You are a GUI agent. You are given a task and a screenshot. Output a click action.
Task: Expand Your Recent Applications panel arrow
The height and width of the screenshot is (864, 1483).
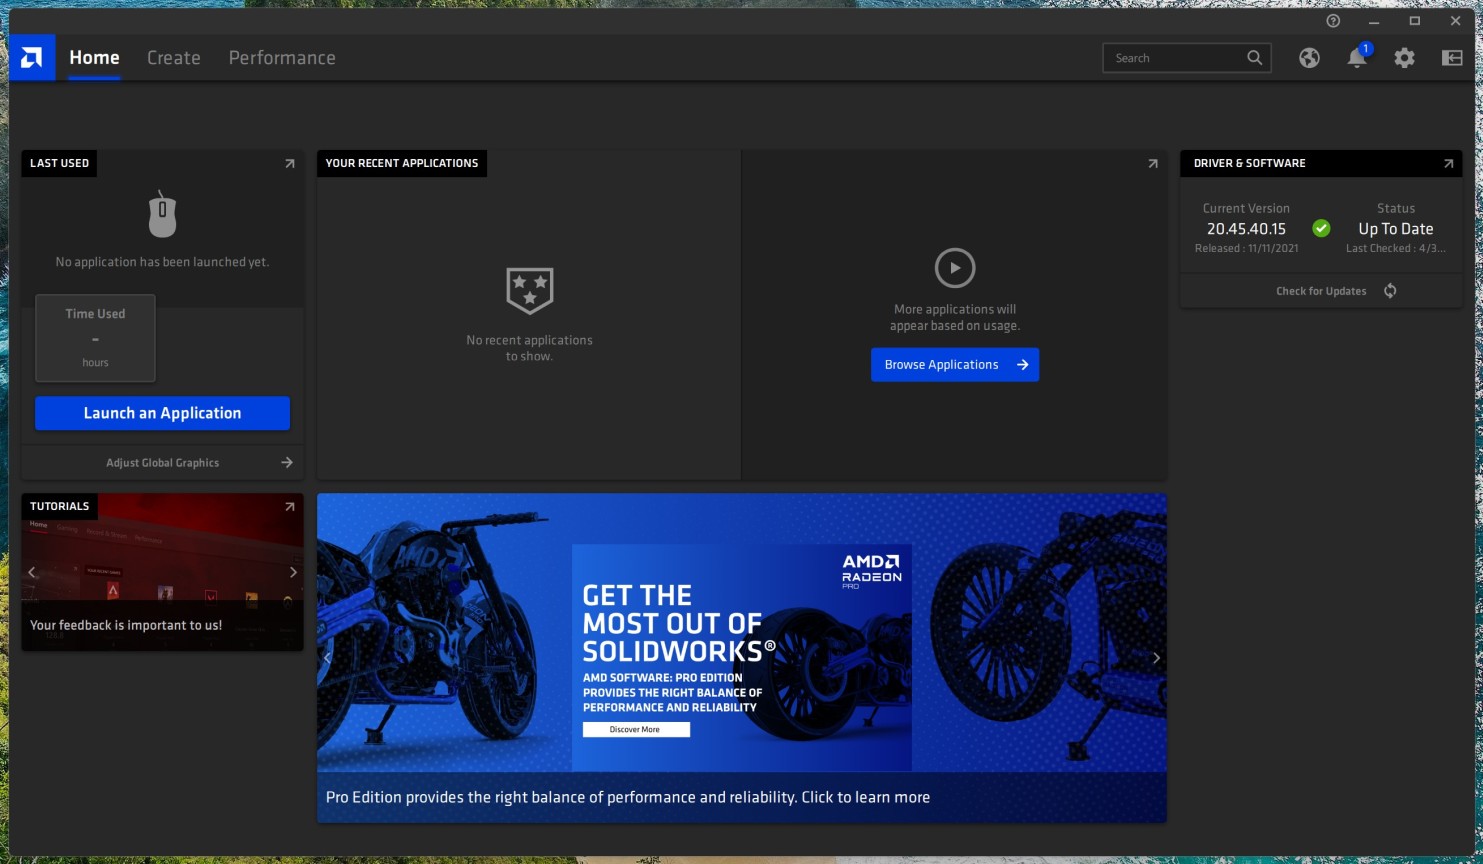(x=1153, y=163)
